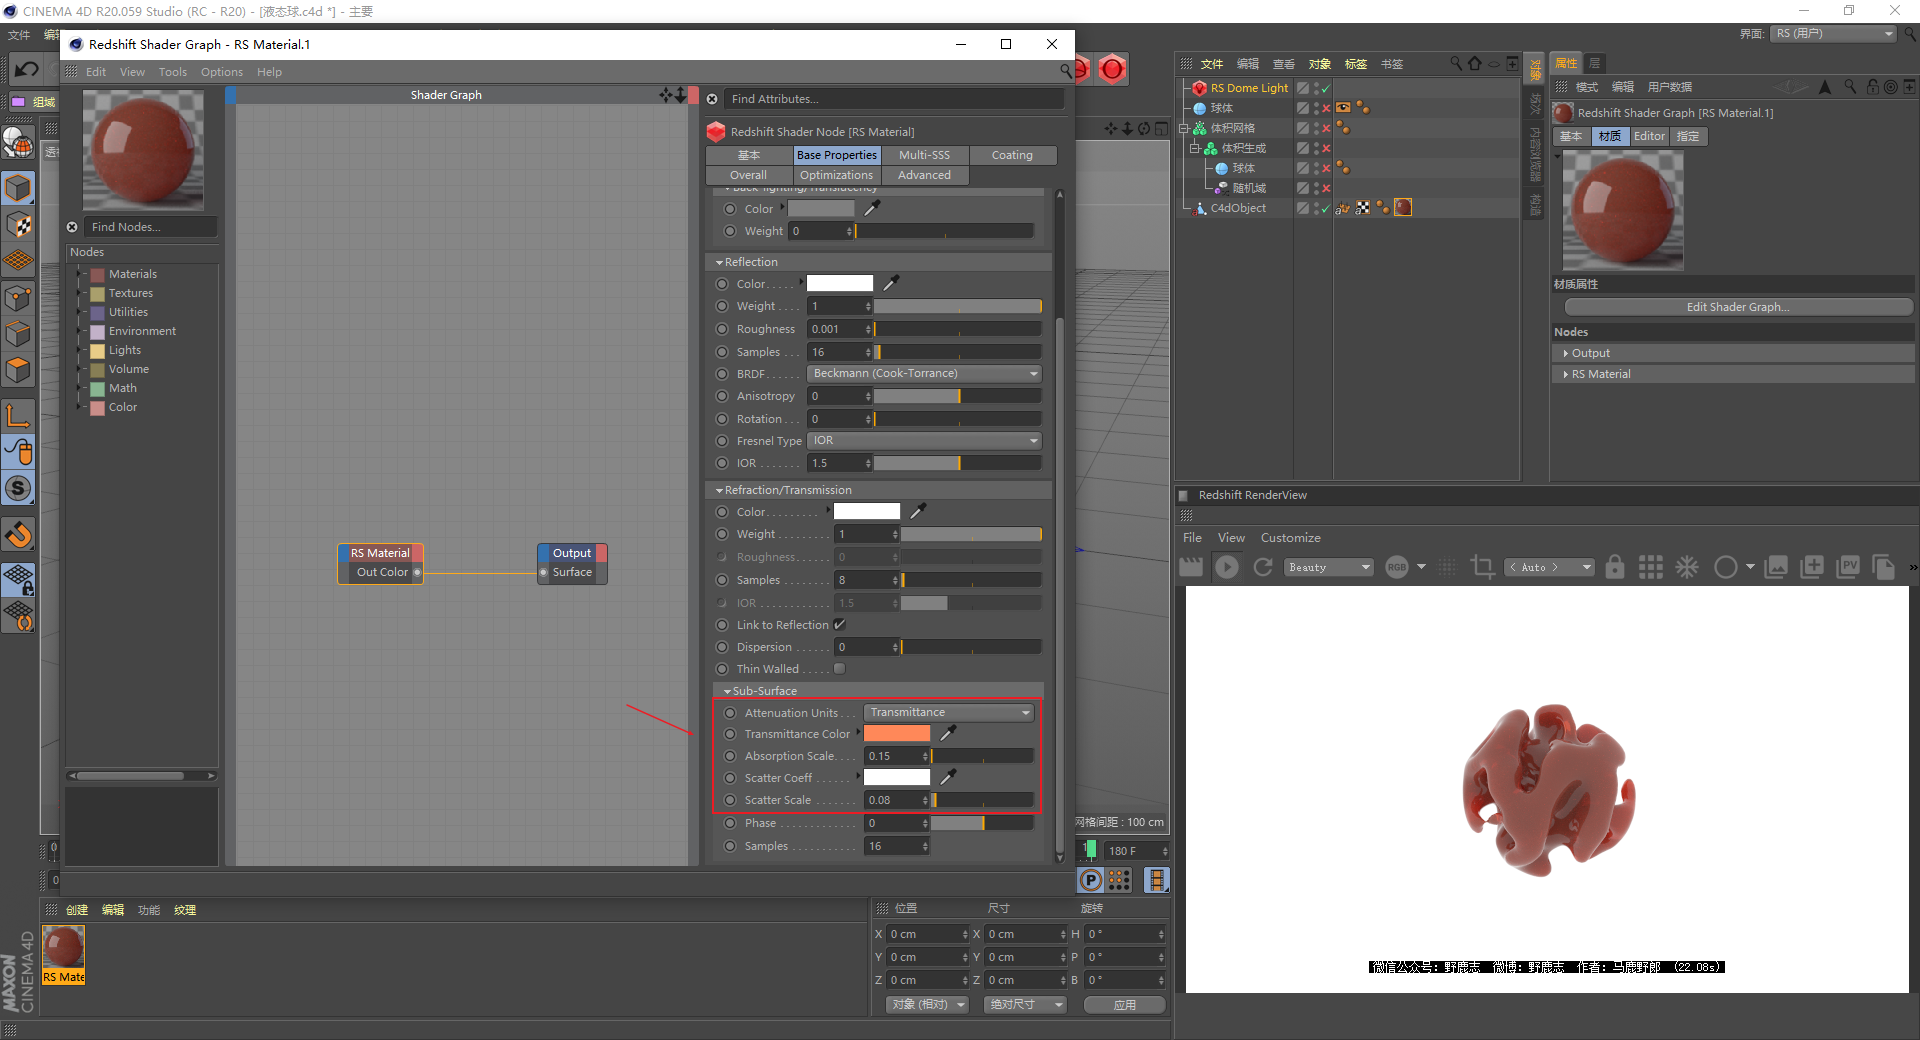This screenshot has height=1040, width=1920.
Task: Toggle RS Dome Light enable checkmark
Action: point(1326,88)
